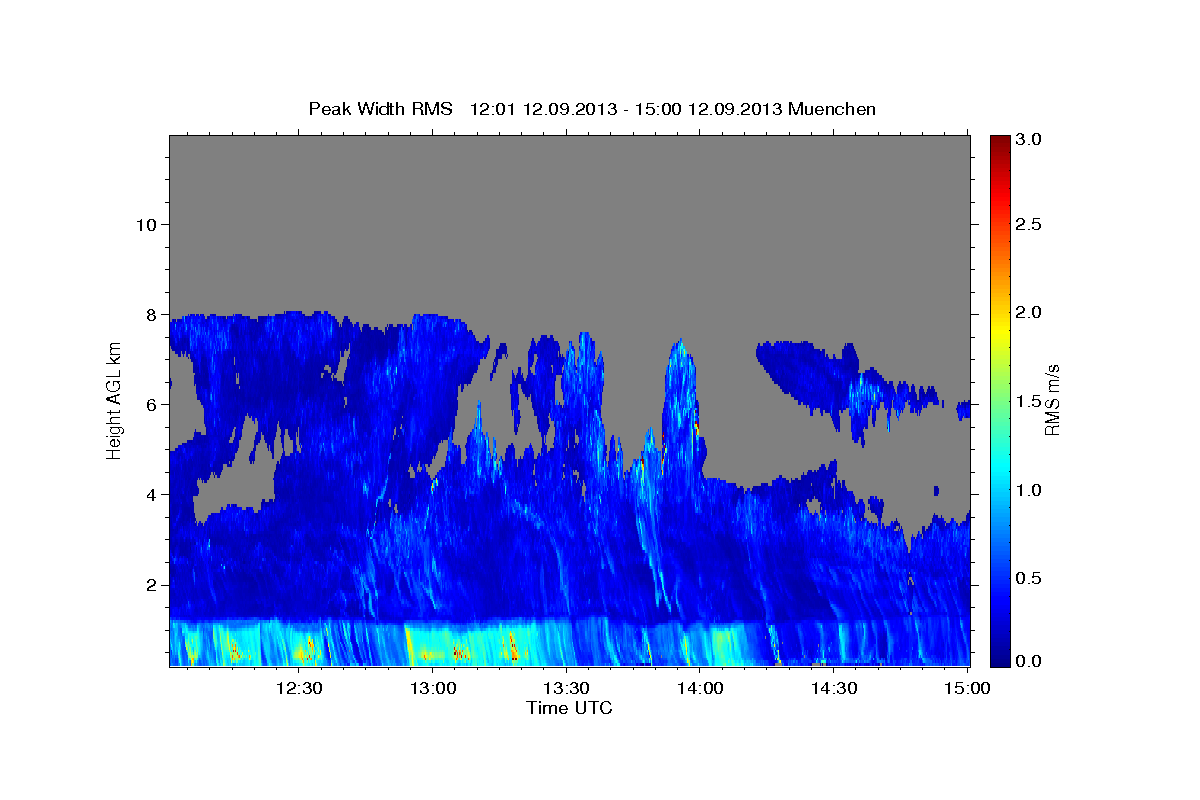Image resolution: width=1200 pixels, height=800 pixels.
Task: Click the dark blue bottom of colorbar
Action: click(999, 658)
